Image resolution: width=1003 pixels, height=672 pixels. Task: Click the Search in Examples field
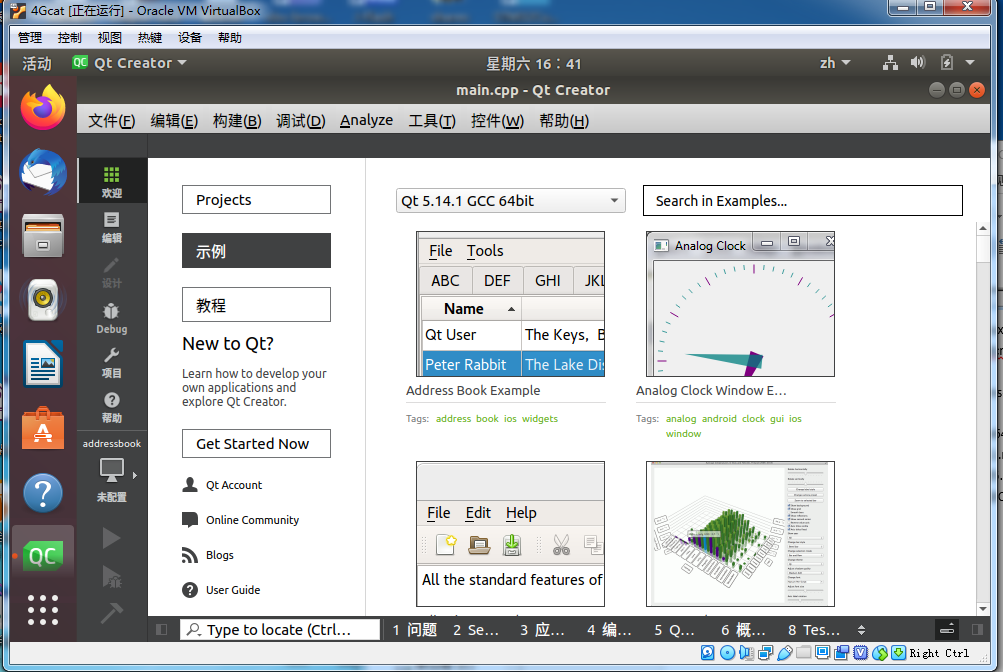(803, 201)
